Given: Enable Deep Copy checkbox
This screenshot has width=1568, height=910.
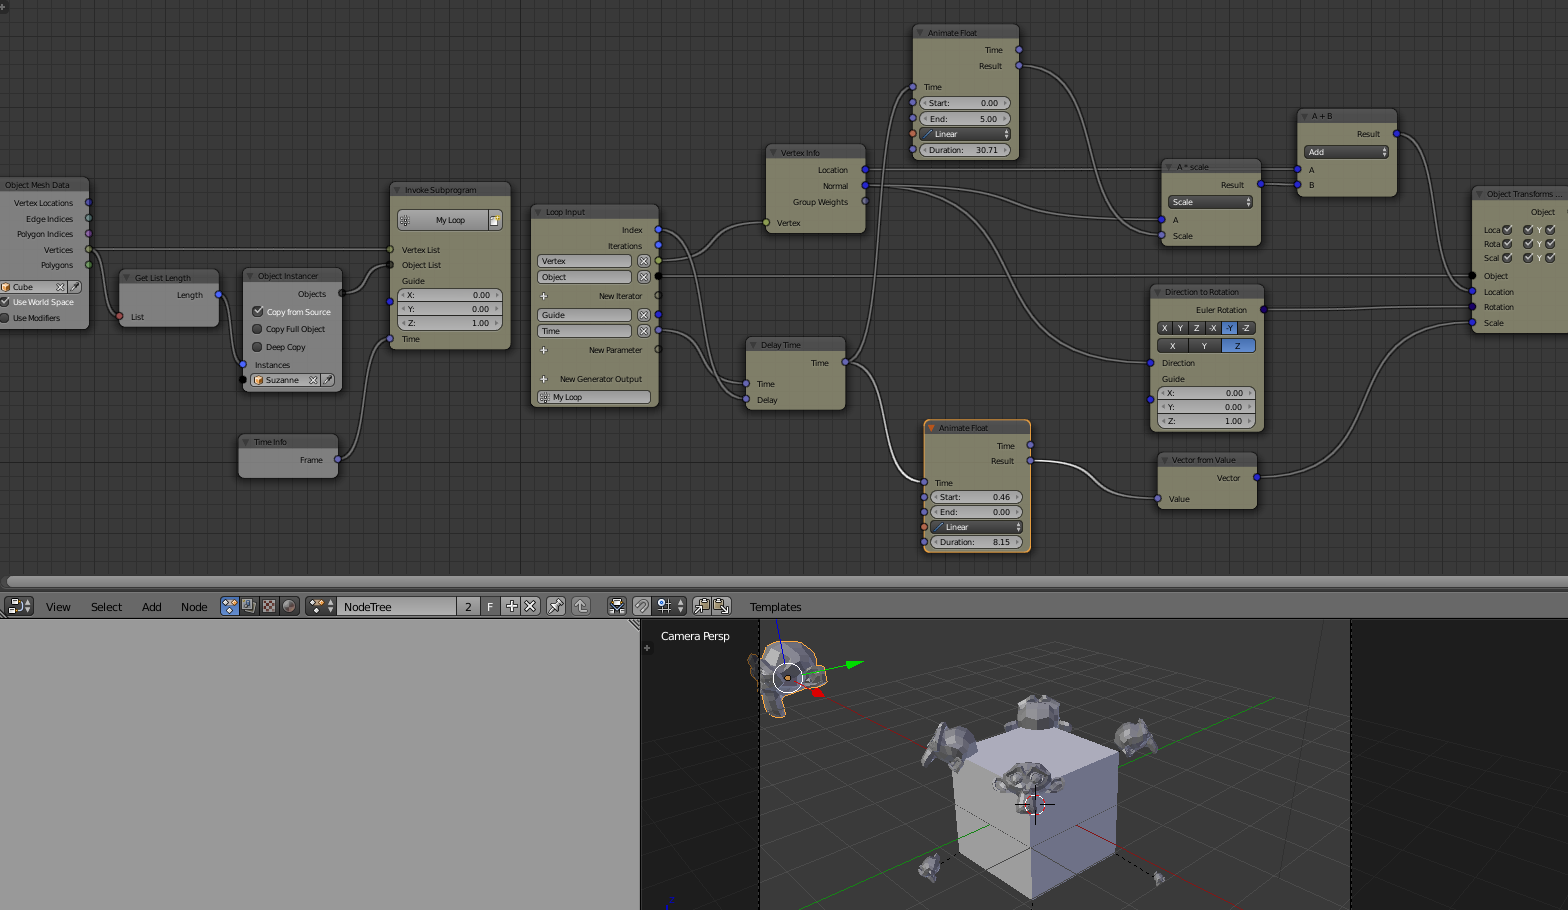Looking at the screenshot, I should click(x=257, y=347).
